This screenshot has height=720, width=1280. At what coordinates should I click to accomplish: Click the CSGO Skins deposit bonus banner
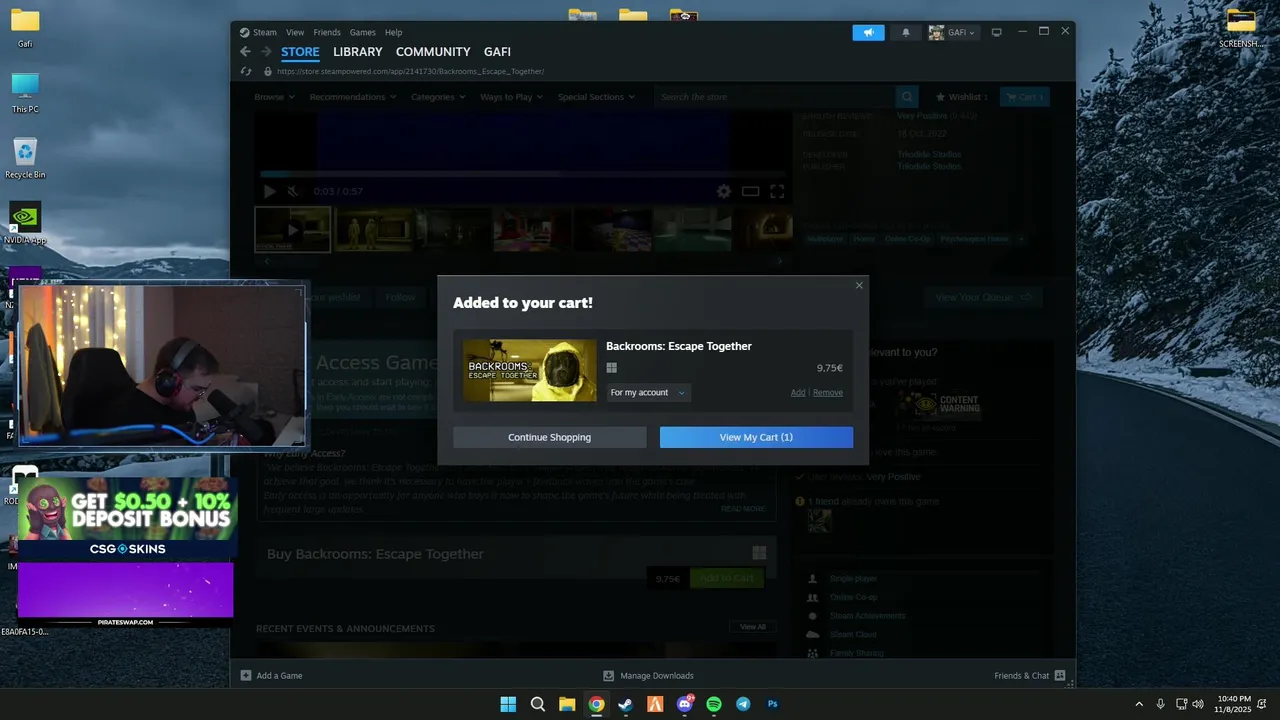127,518
